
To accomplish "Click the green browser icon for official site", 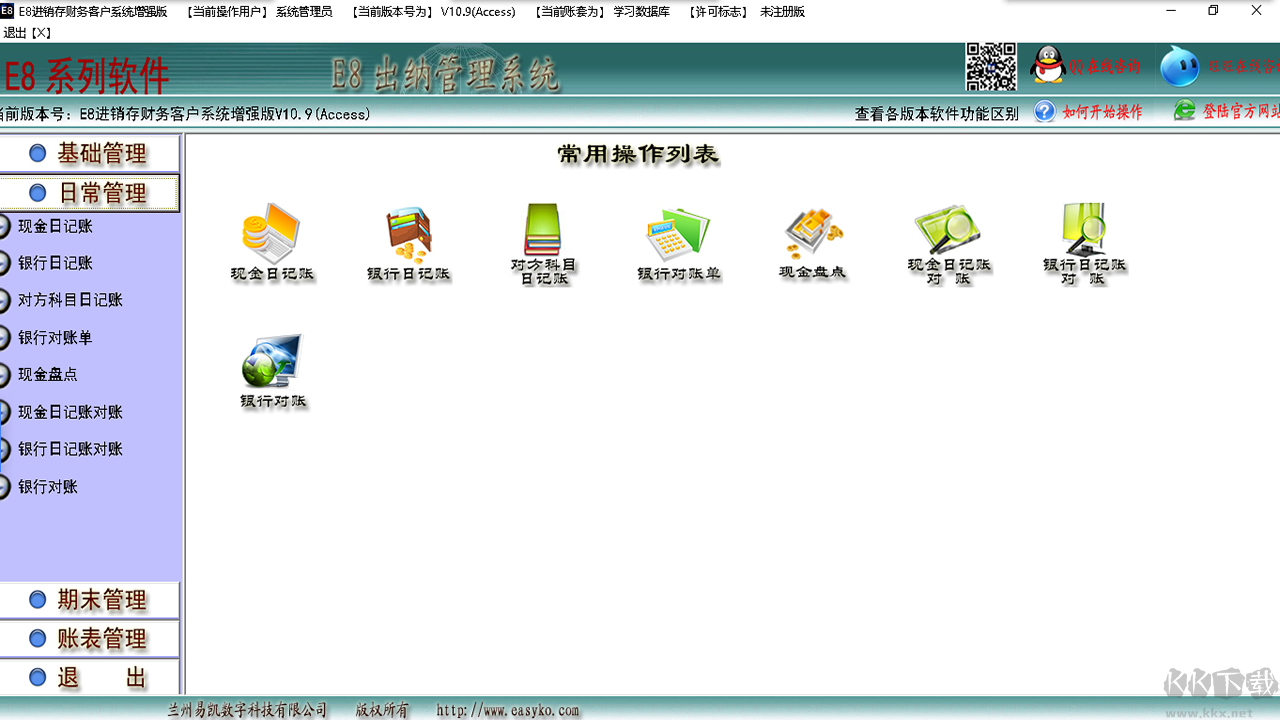I will click(1185, 111).
